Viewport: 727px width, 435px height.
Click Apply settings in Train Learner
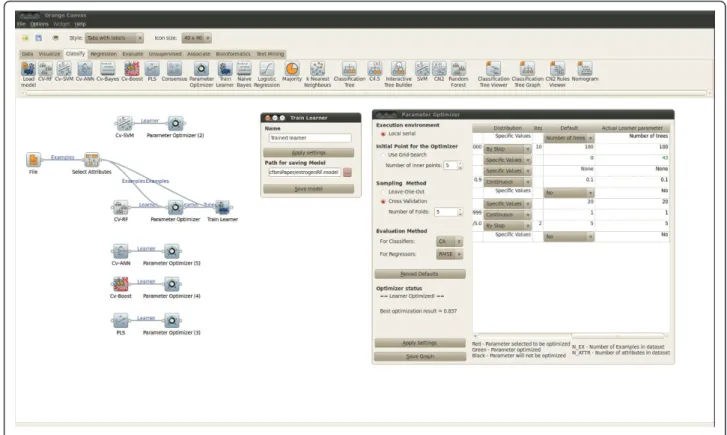pos(308,153)
